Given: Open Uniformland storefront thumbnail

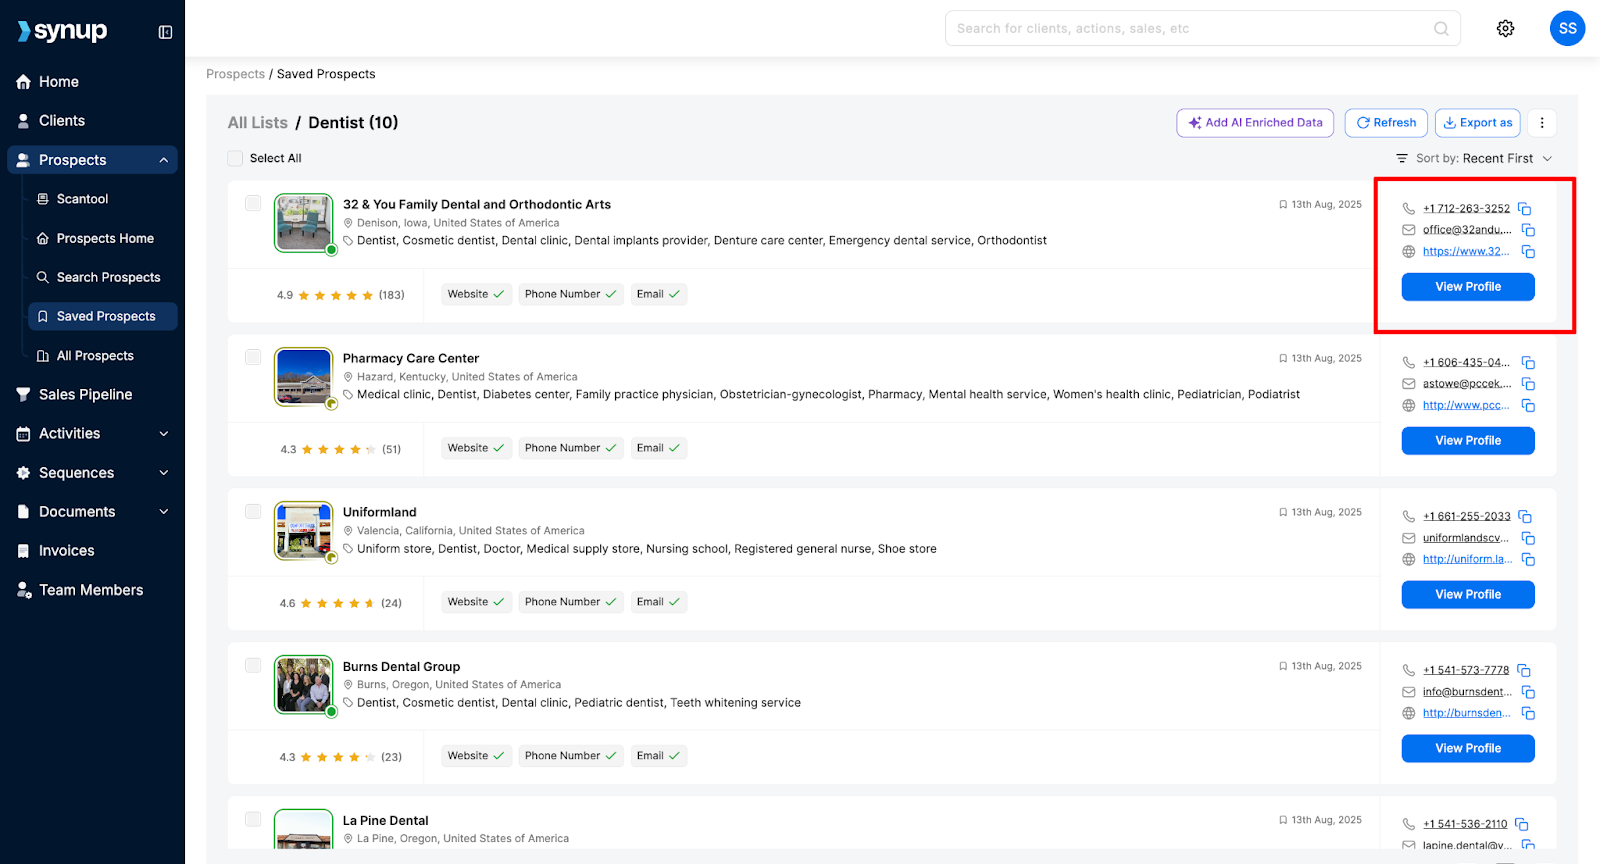Looking at the screenshot, I should pos(304,531).
